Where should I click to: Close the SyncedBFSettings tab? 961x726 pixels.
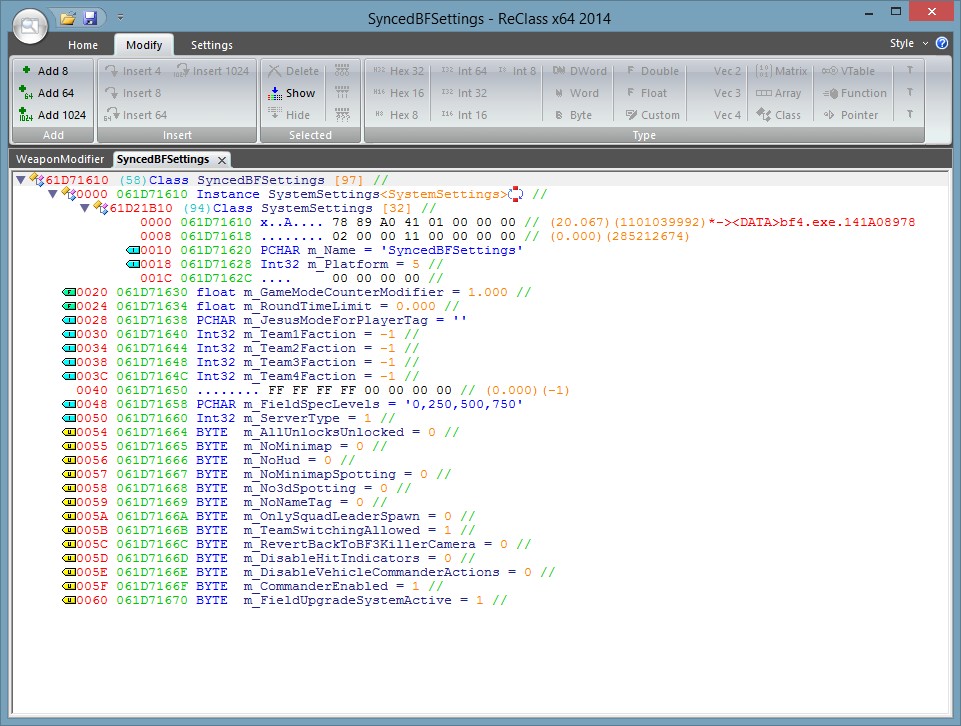(x=222, y=160)
